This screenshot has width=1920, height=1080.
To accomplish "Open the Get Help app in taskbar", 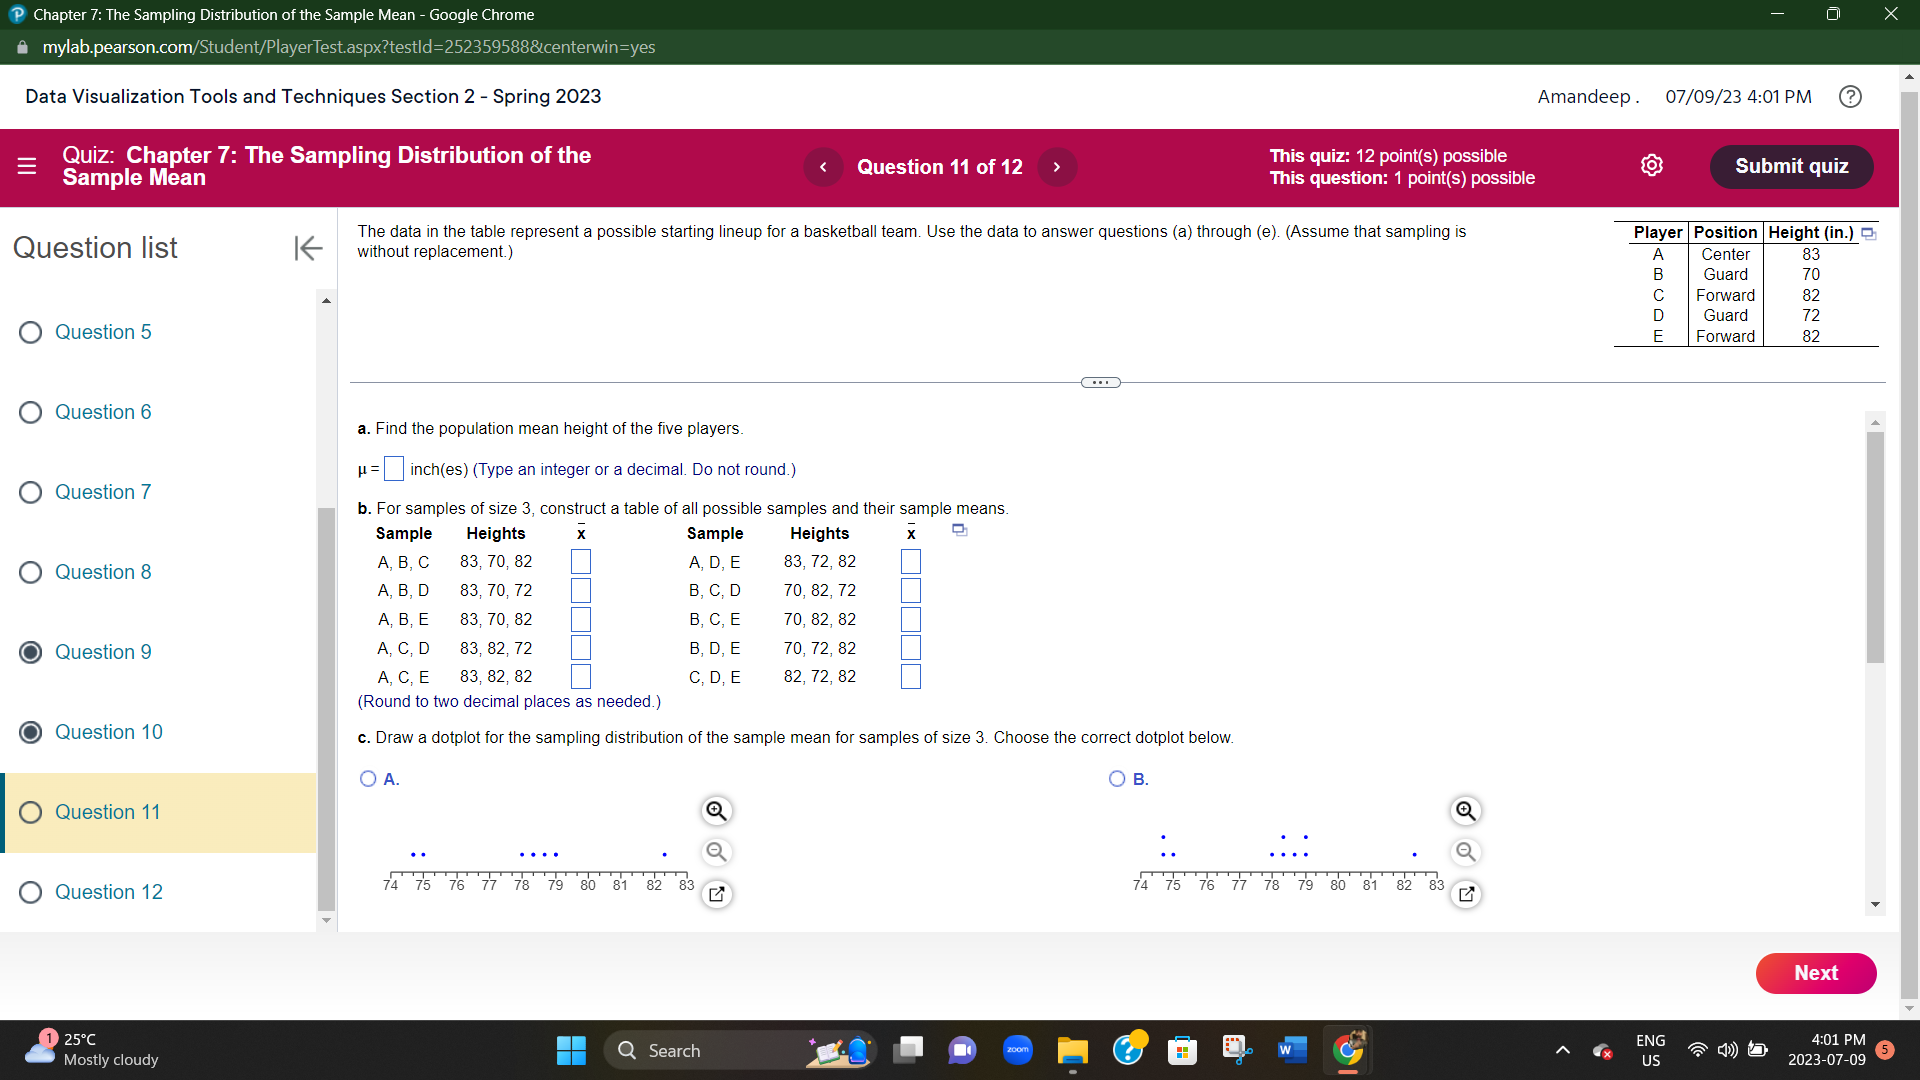I will coord(1128,1050).
